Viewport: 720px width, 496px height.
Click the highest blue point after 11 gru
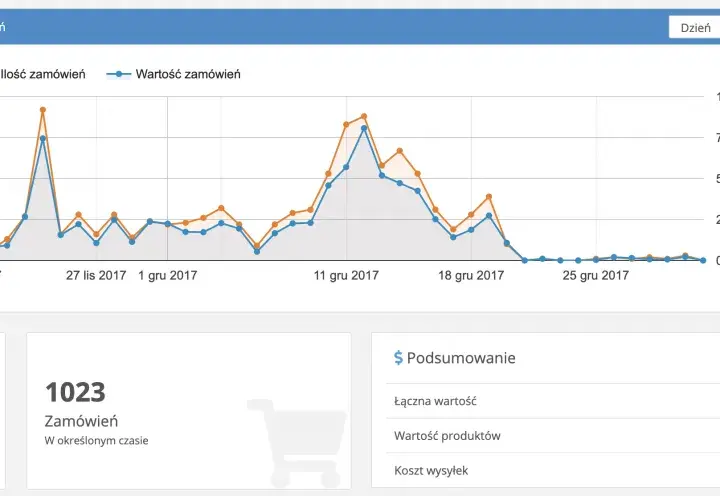(364, 128)
